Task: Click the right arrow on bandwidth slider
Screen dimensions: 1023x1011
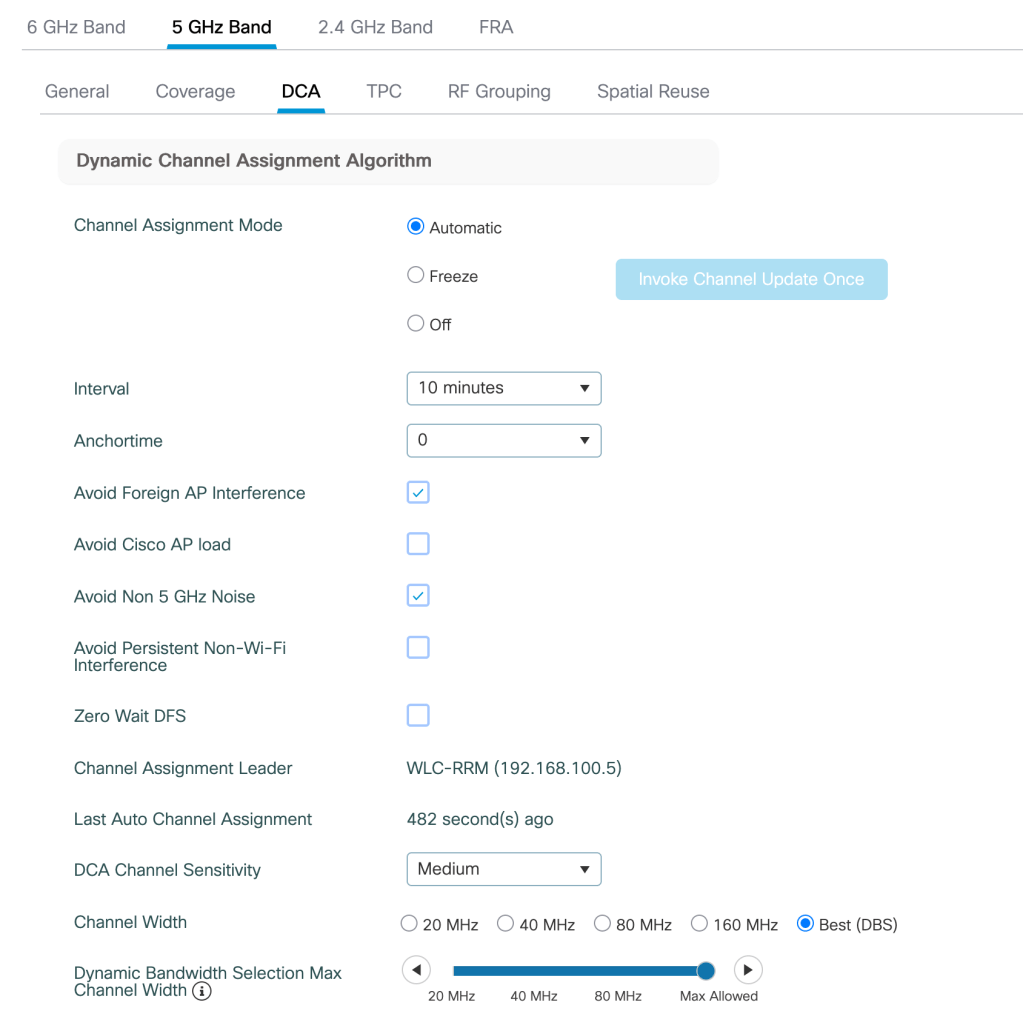Action: pos(748,970)
